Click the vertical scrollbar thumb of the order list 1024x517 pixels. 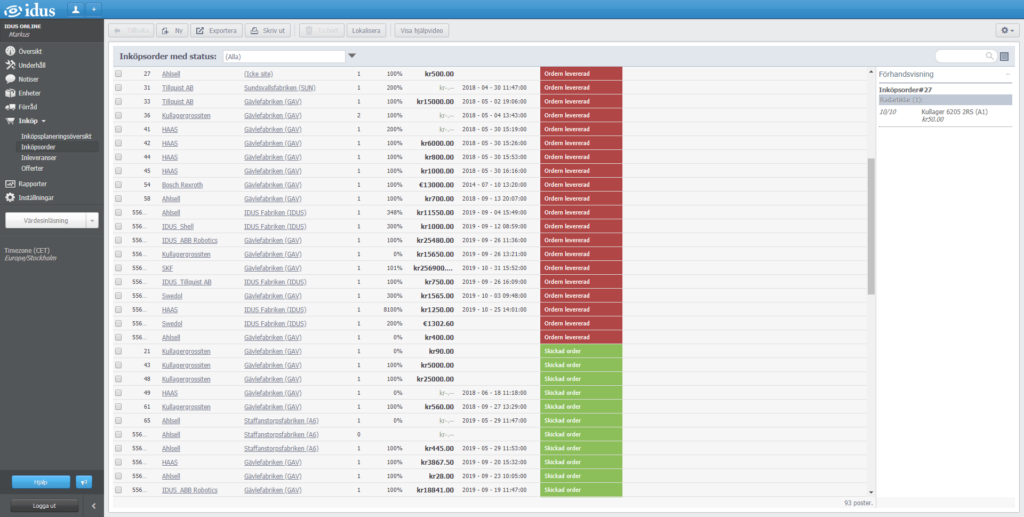[871, 226]
